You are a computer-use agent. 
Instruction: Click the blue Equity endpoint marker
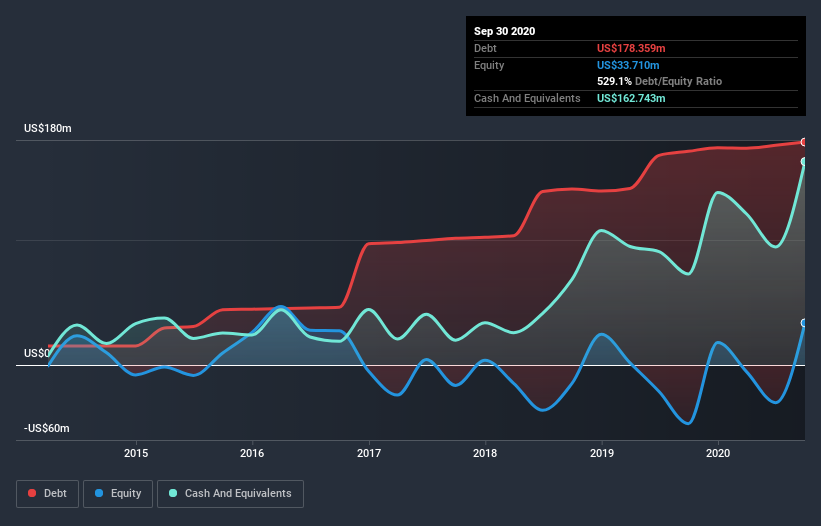[x=804, y=323]
